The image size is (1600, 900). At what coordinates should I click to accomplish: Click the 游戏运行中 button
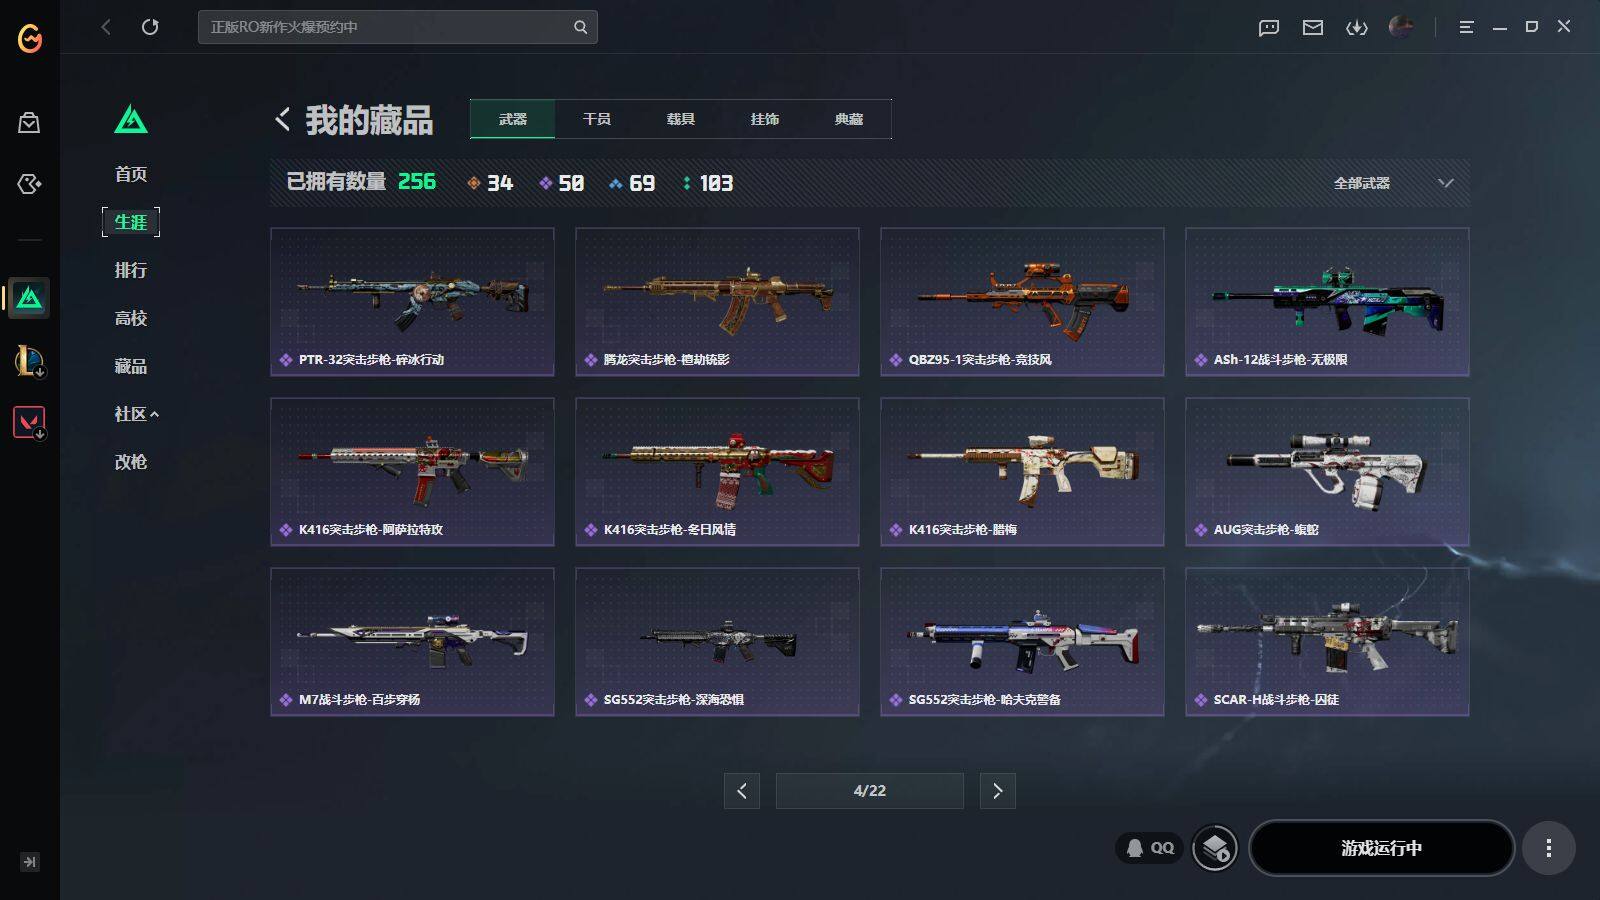[x=1381, y=848]
